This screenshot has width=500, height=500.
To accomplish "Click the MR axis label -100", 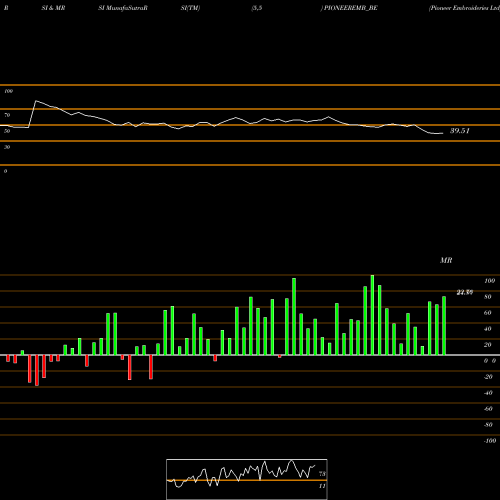I will 489,441.
